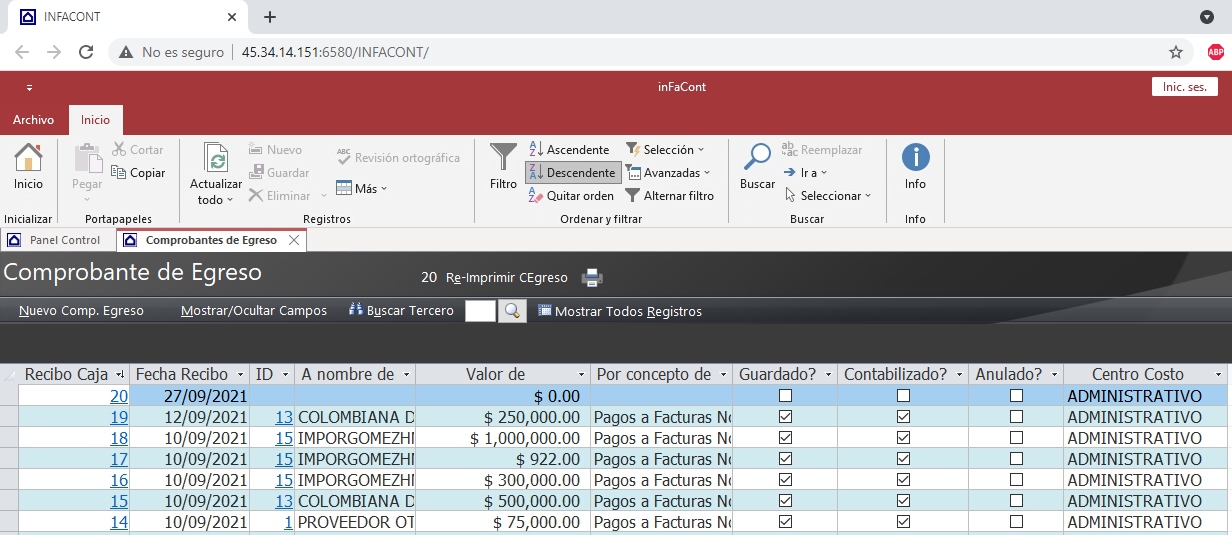The height and width of the screenshot is (535, 1232).
Task: Open the Recibo Caja column dropdown
Action: pos(119,375)
